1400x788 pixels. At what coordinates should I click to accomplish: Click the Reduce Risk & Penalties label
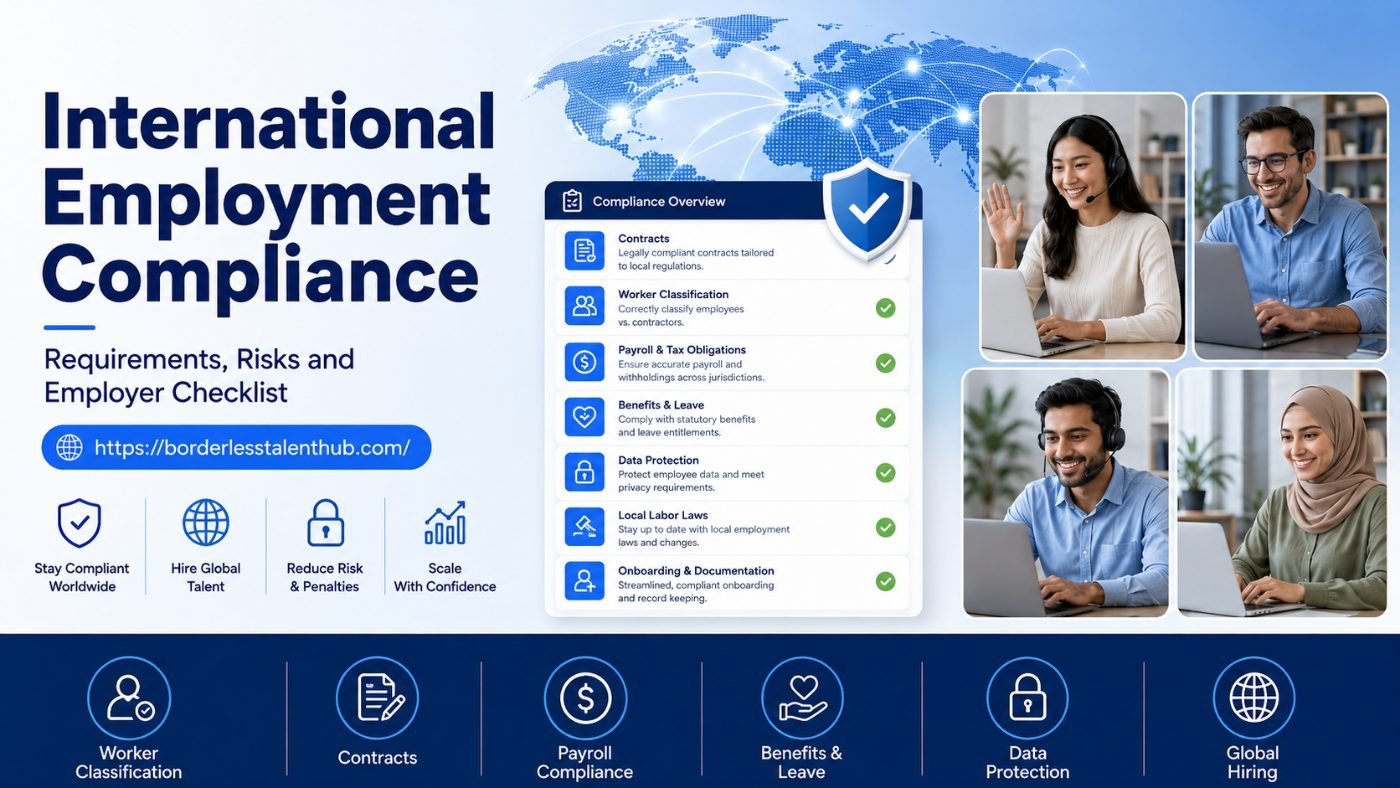(325, 577)
